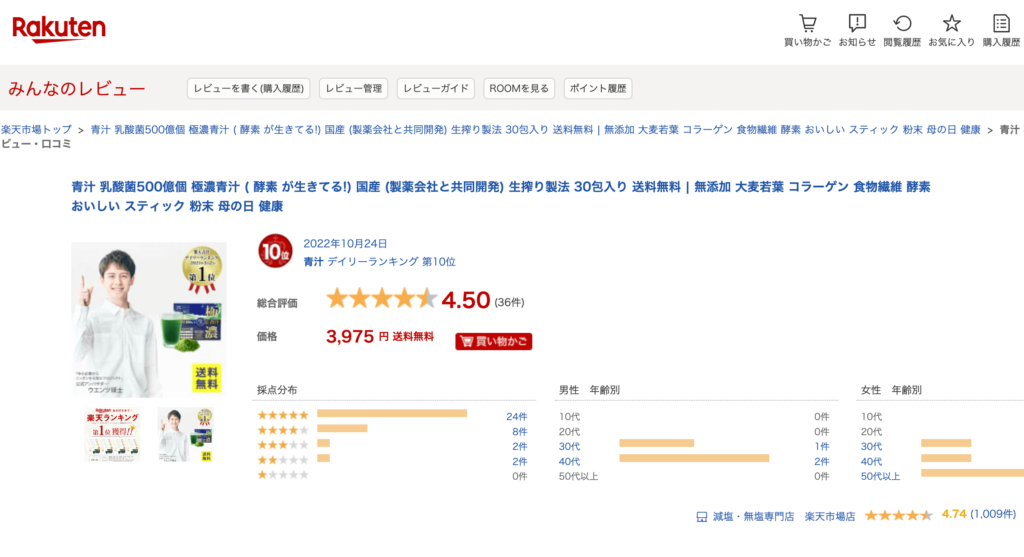The width and height of the screenshot is (1024, 557).
Task: Click the 総合評価 label
Action: point(277,303)
